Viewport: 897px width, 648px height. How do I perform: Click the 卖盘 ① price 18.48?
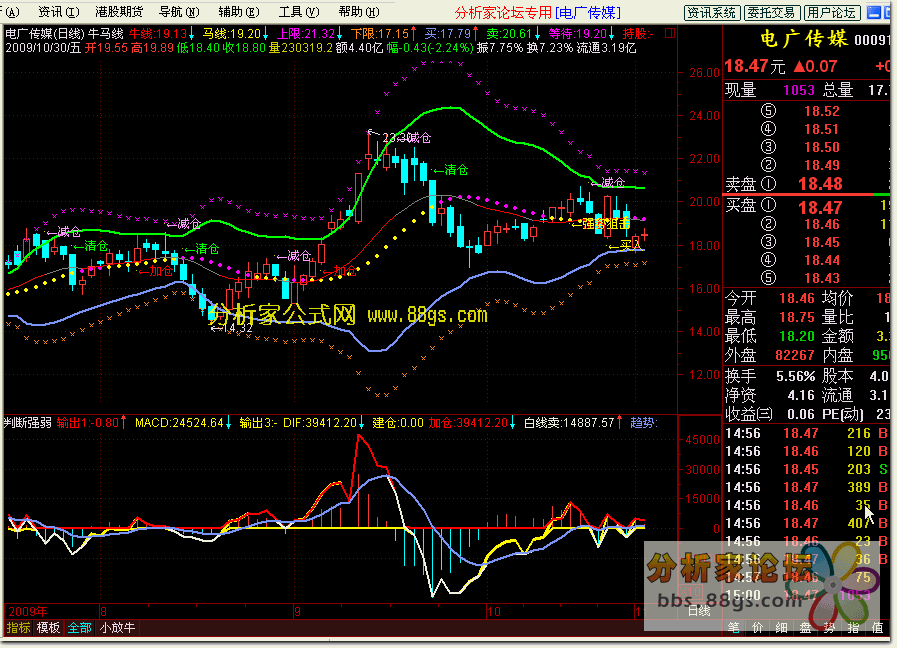click(x=820, y=184)
